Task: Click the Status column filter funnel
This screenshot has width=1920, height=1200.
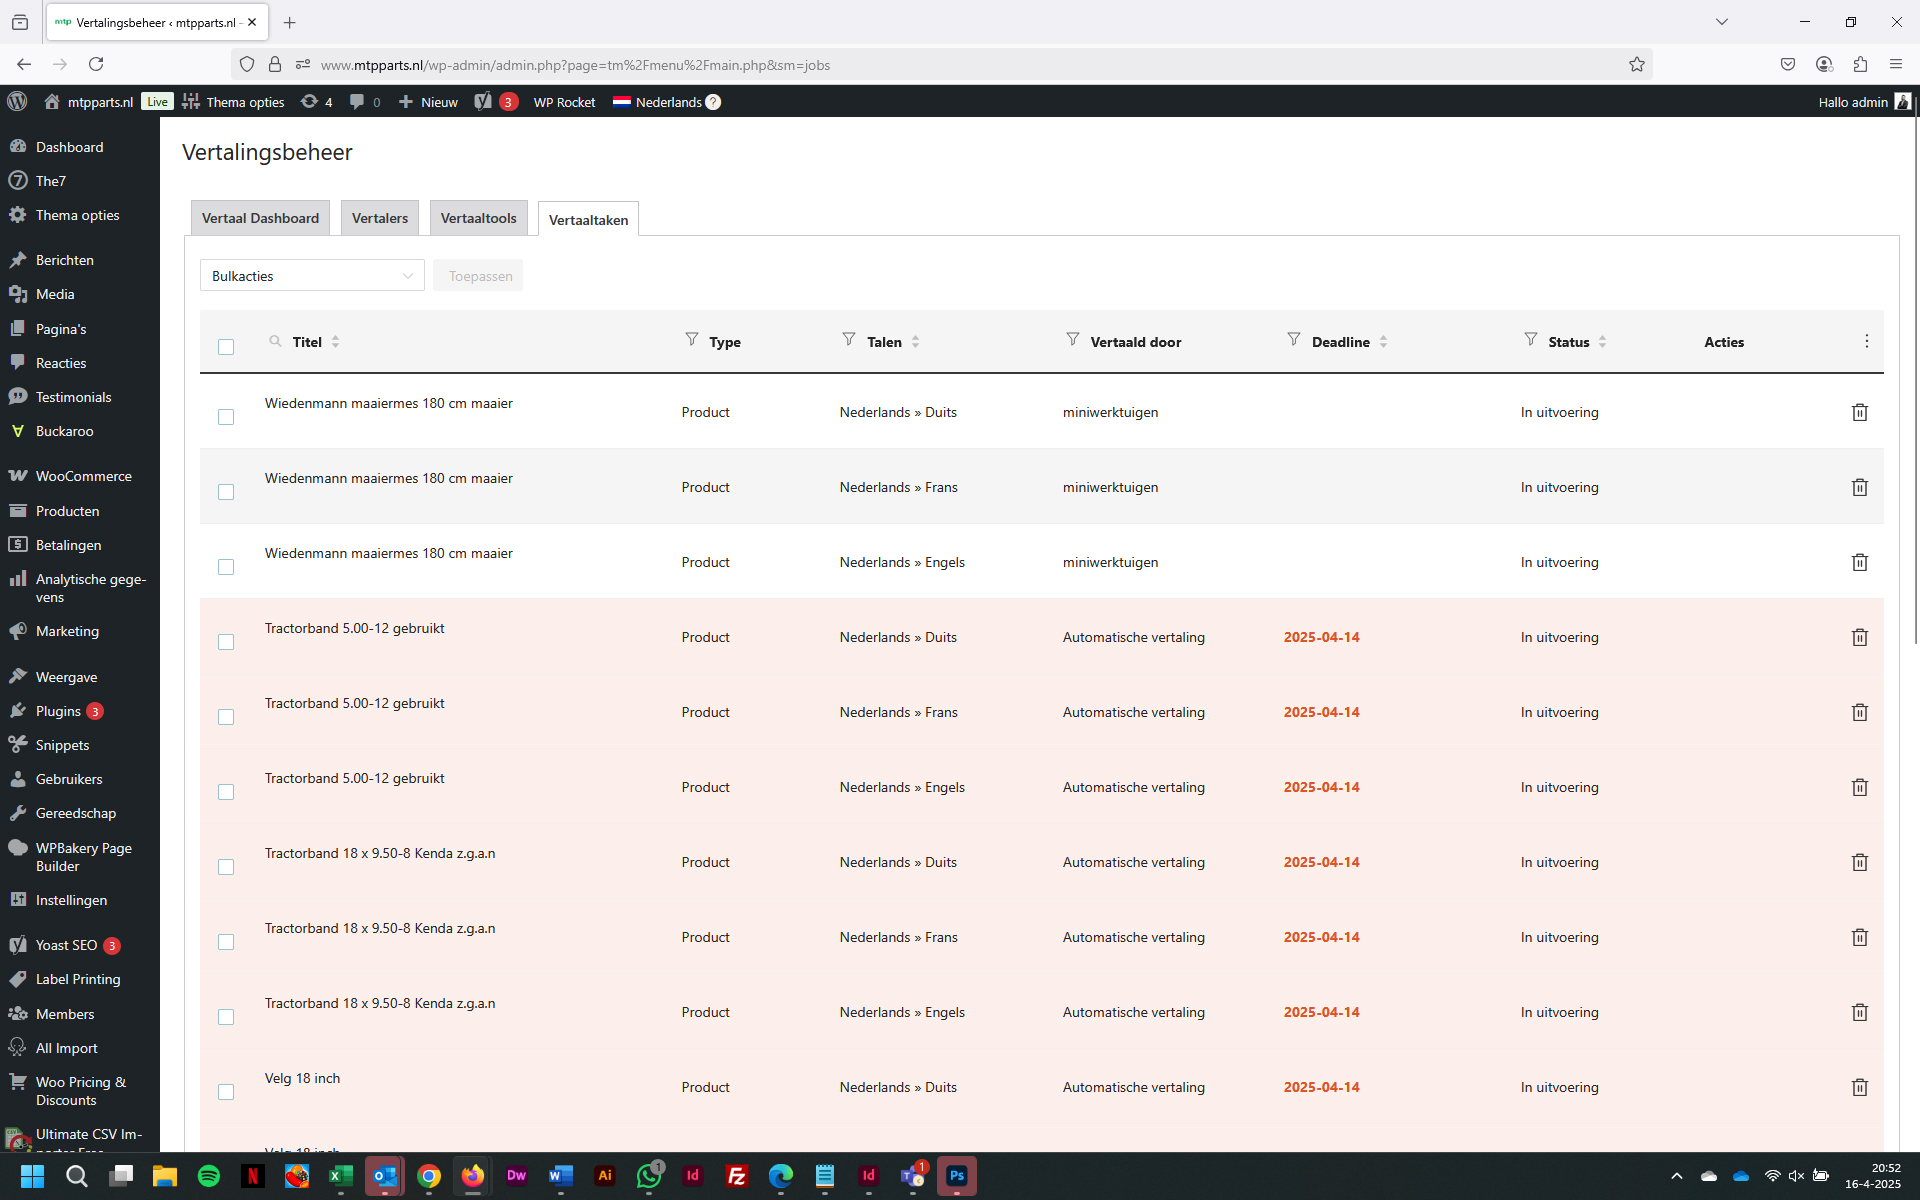Action: tap(1530, 340)
